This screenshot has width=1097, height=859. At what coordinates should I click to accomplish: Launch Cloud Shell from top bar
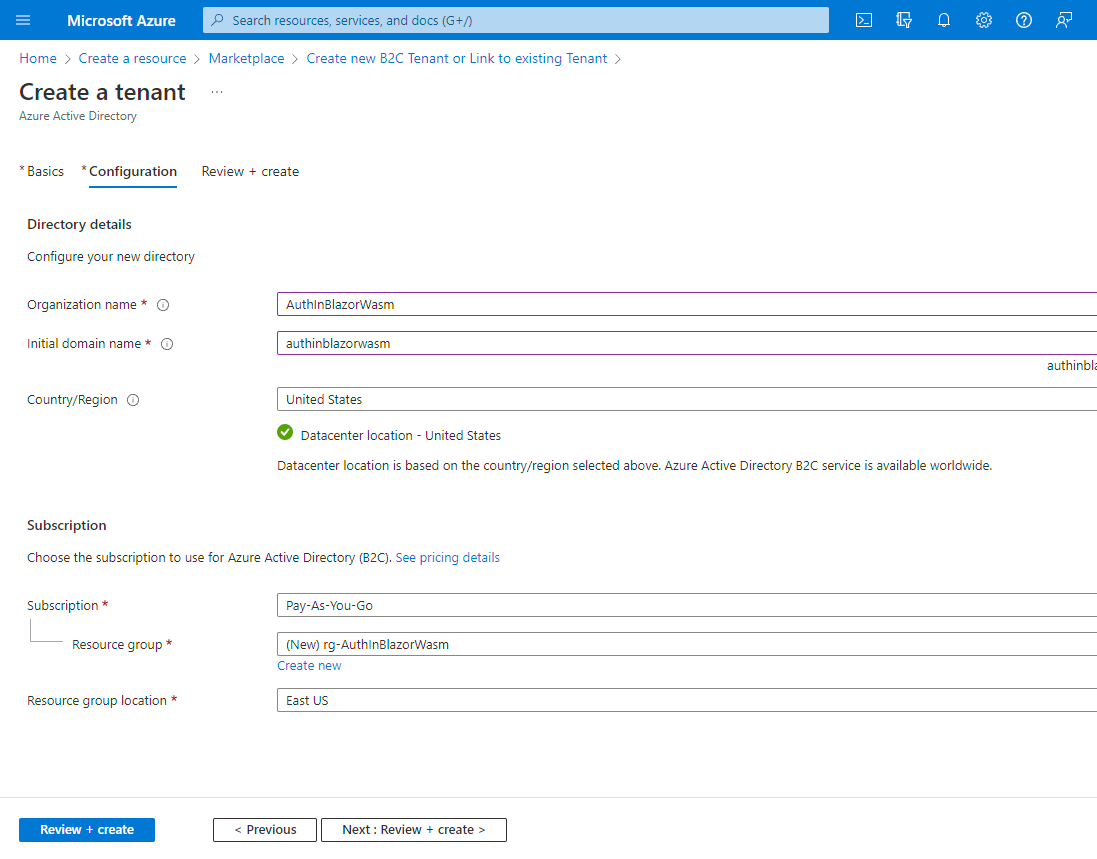pos(864,20)
